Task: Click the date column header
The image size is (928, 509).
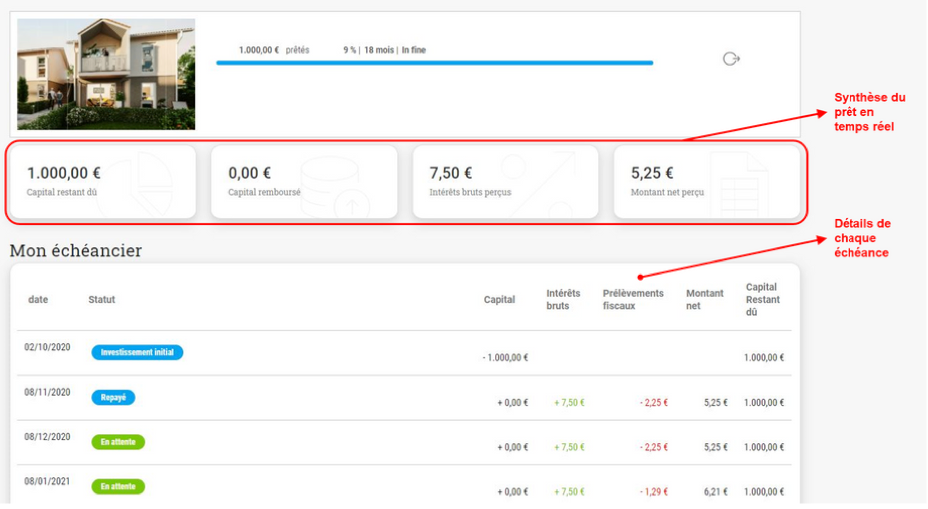Action: (38, 299)
